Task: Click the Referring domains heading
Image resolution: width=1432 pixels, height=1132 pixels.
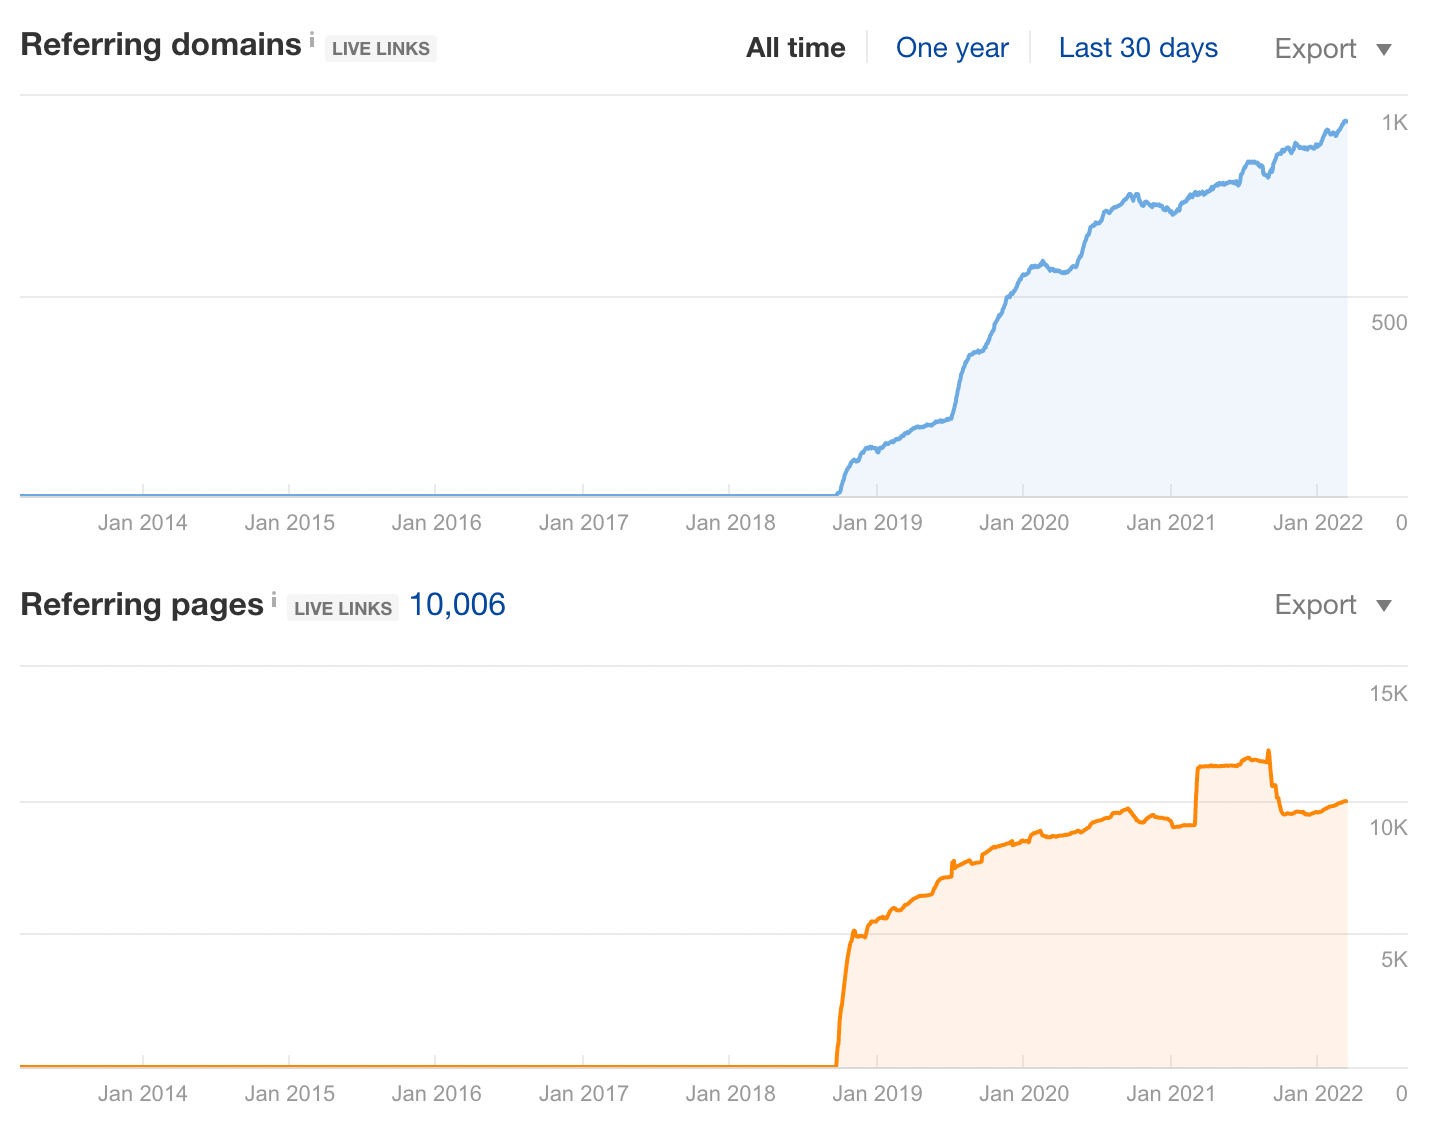Action: point(161,45)
